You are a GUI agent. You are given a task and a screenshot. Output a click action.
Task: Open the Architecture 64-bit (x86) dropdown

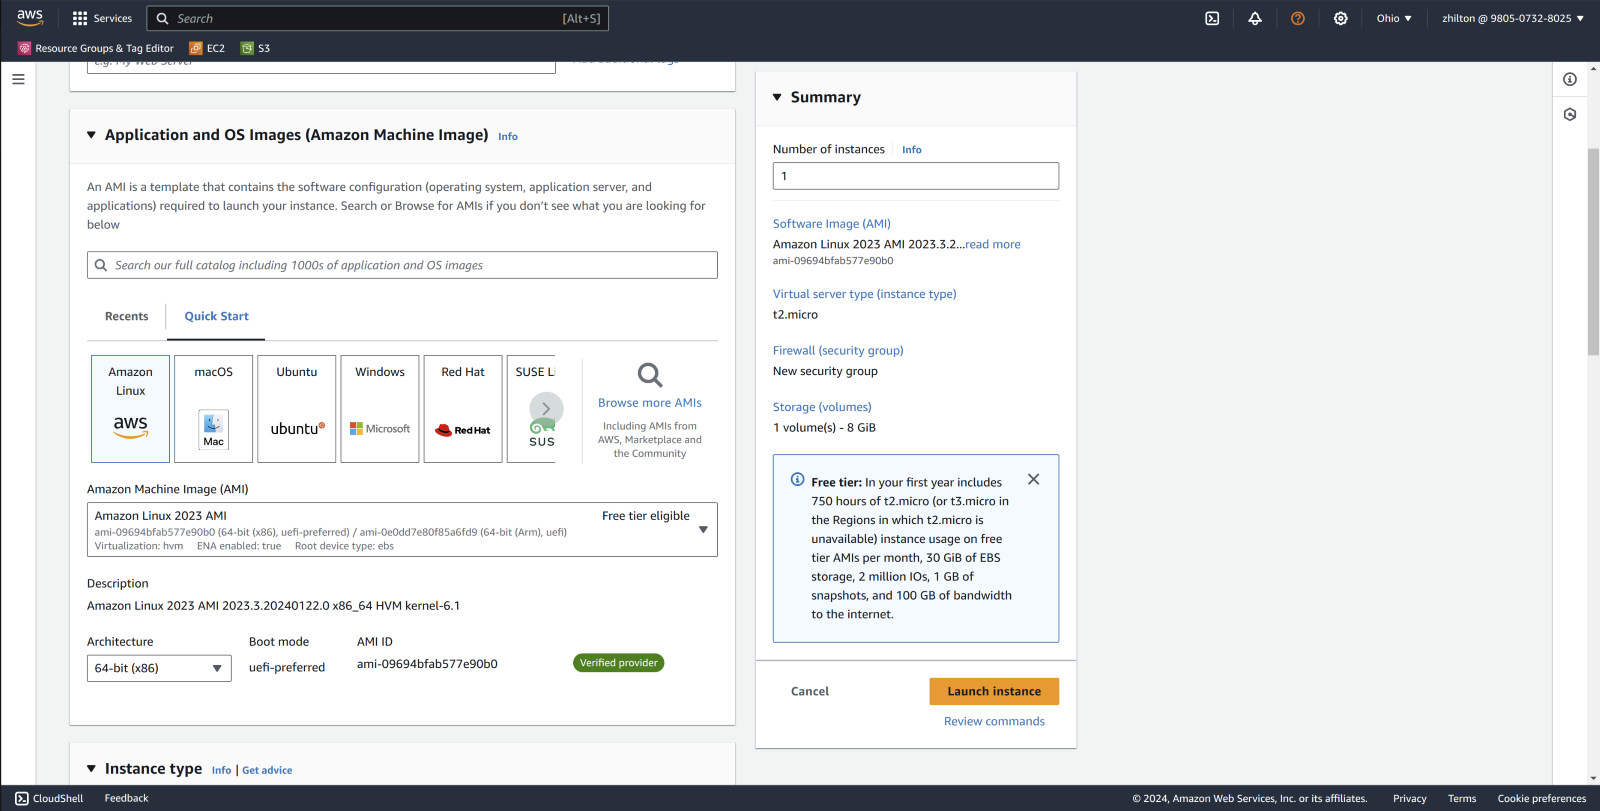(x=159, y=668)
